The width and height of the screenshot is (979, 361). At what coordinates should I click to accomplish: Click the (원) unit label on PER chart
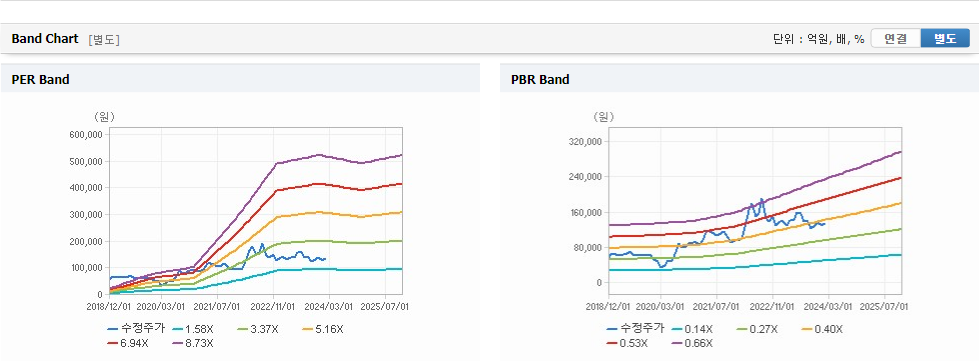tap(104, 116)
